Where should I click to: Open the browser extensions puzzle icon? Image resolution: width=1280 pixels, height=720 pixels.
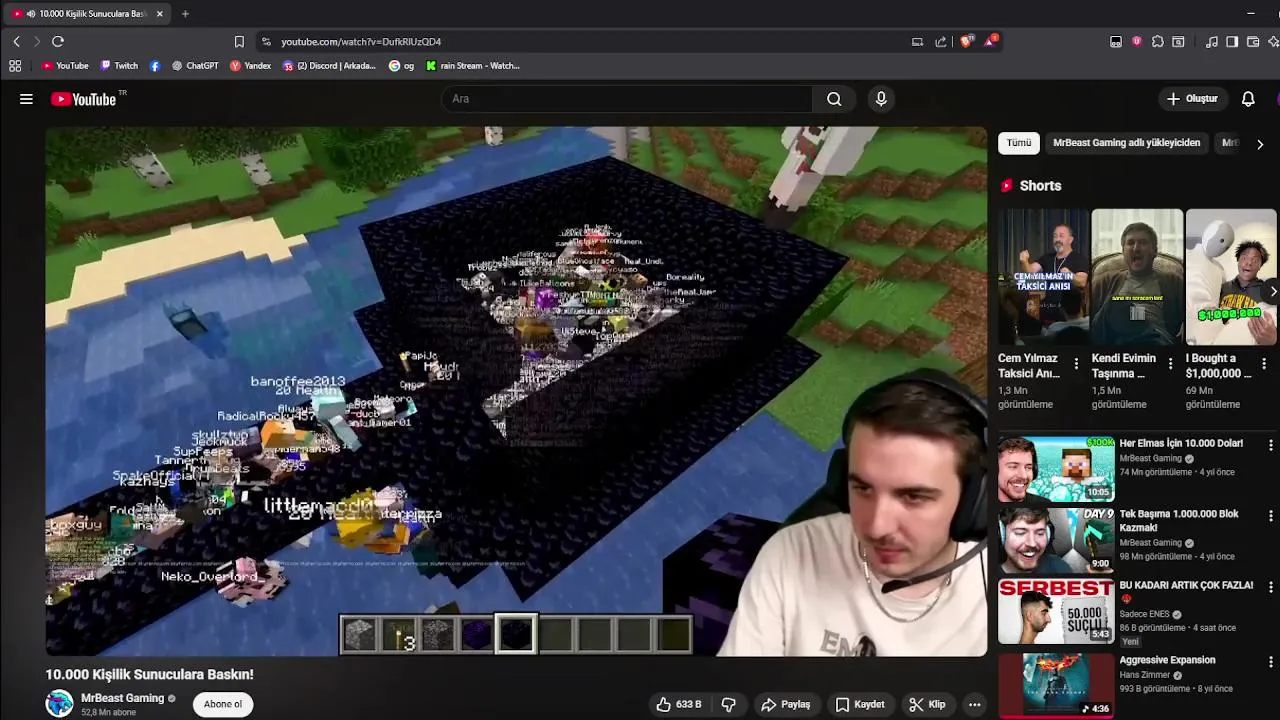pos(1157,42)
